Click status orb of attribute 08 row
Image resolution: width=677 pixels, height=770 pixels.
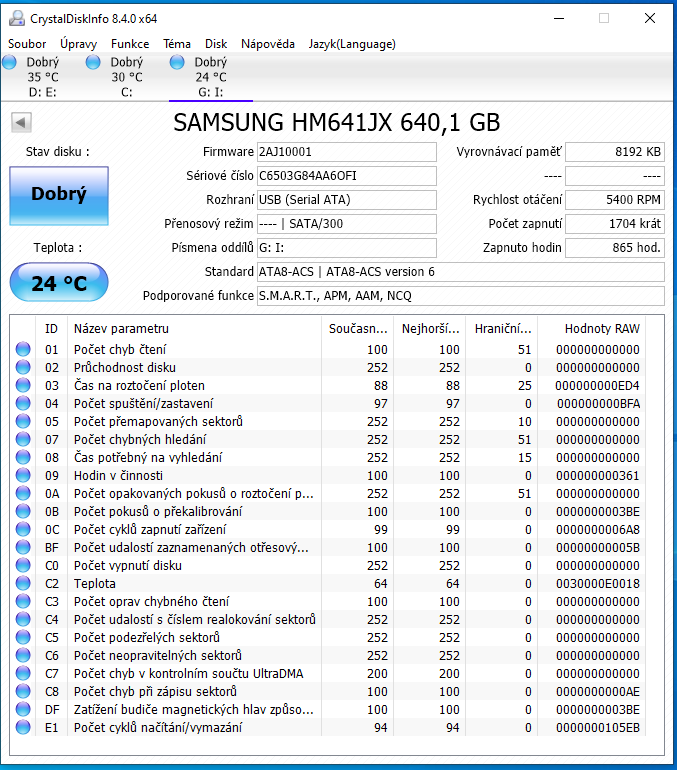click(23, 457)
